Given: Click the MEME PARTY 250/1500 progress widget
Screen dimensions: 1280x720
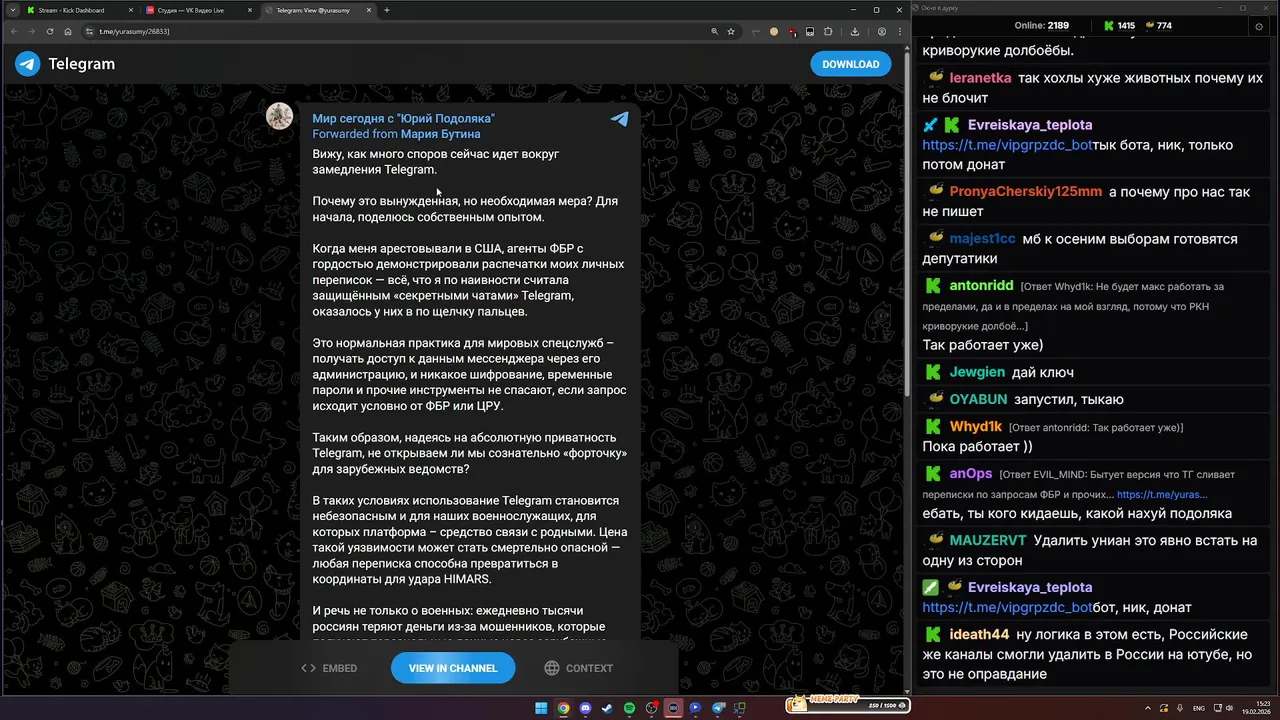Looking at the screenshot, I should (848, 705).
